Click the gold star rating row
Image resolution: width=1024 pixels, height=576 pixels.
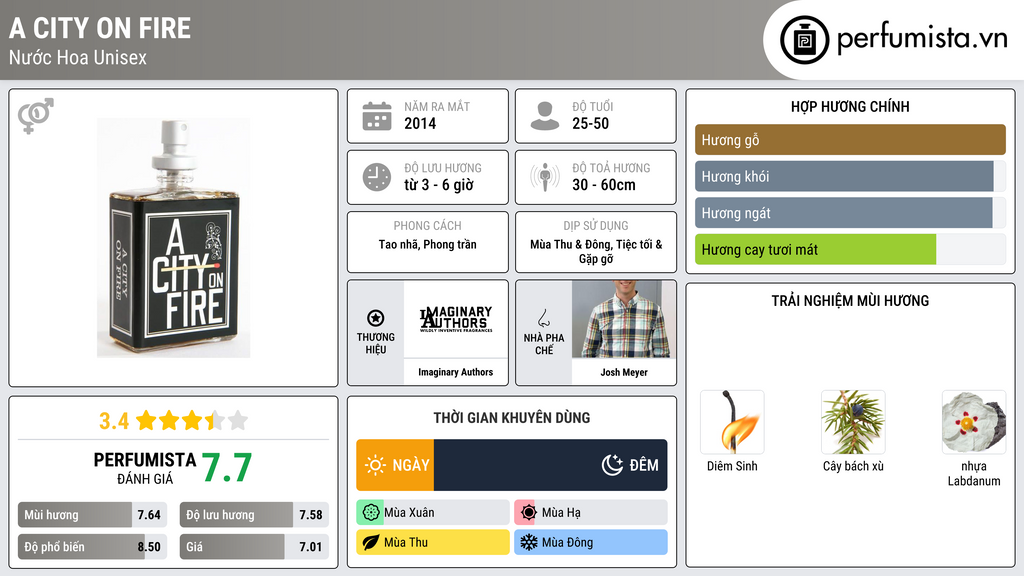(x=192, y=421)
